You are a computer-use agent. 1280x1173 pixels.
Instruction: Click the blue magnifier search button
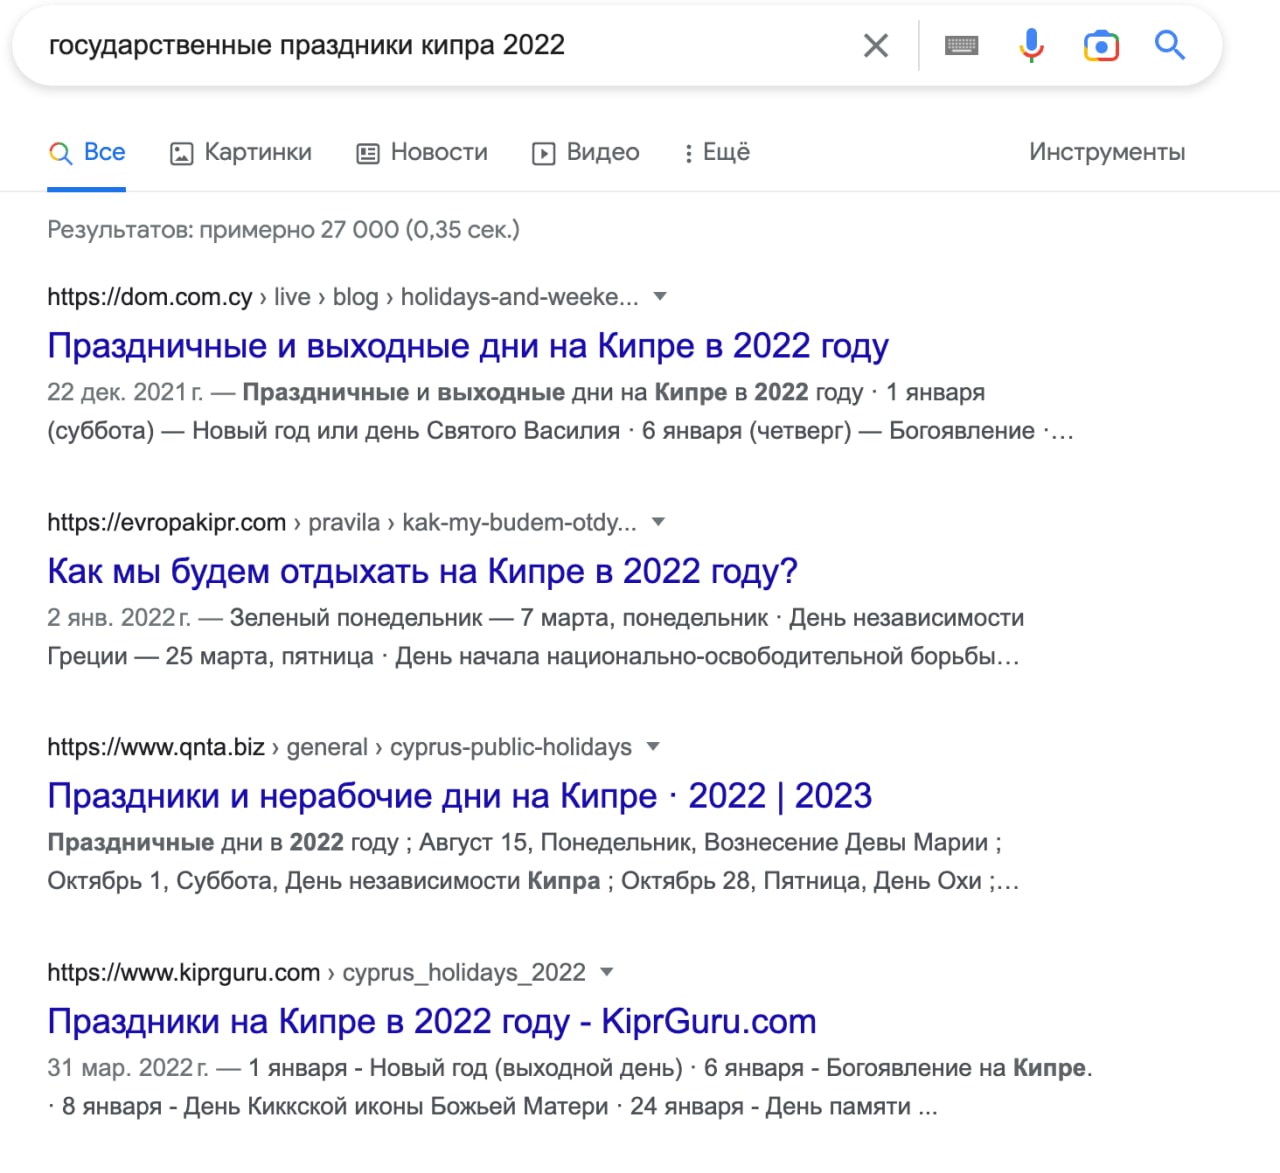(x=1169, y=46)
